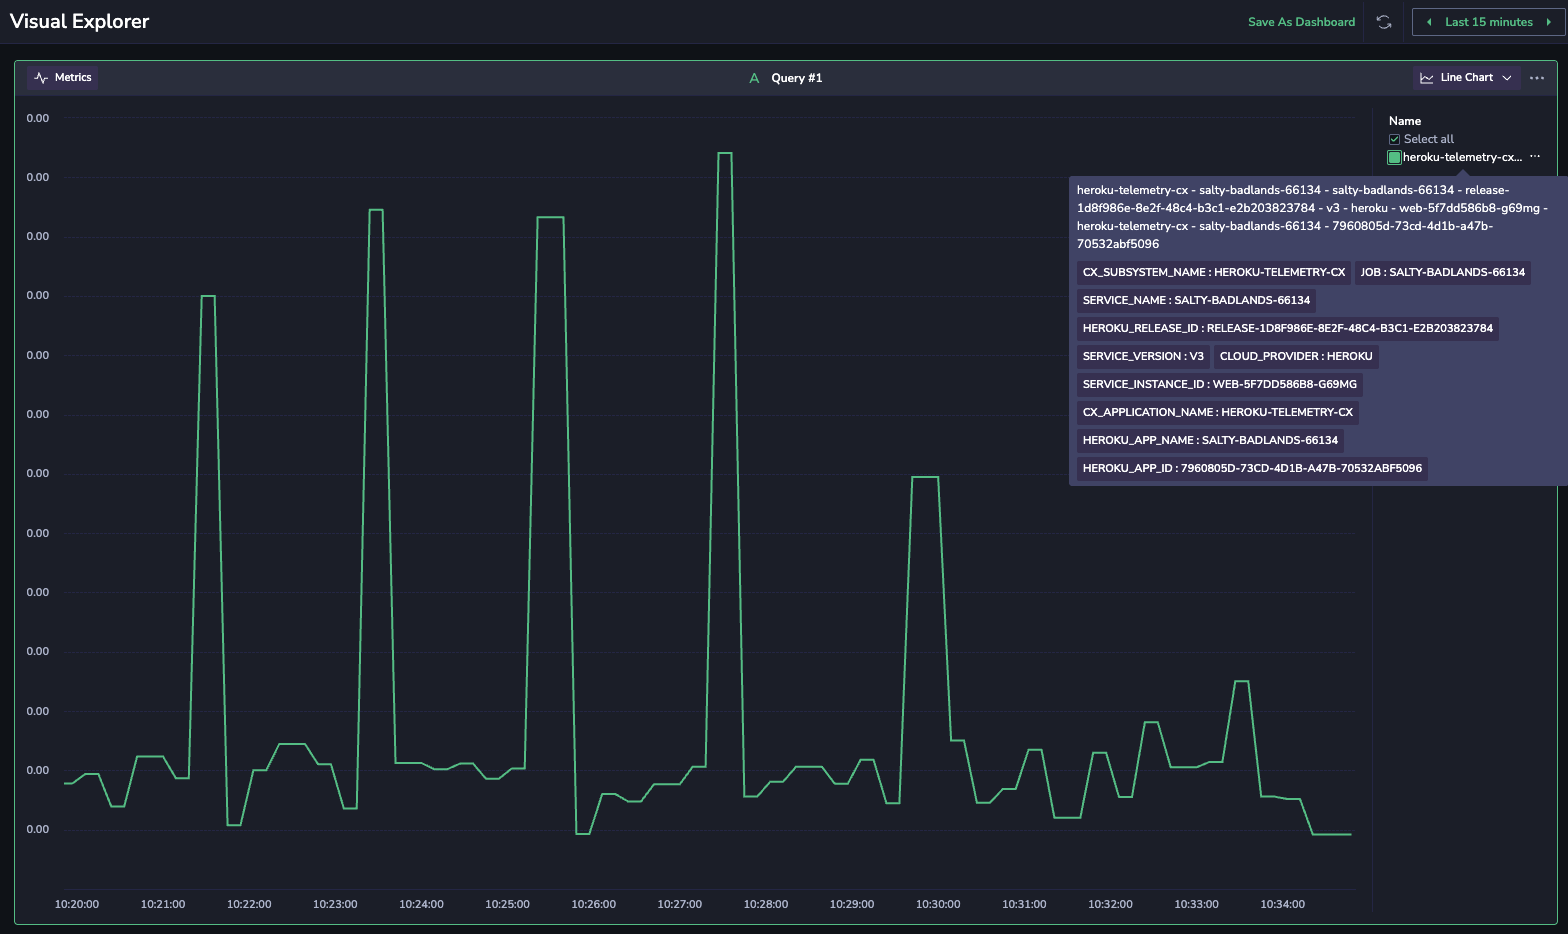Open the Last 15 minutes time picker
The height and width of the screenshot is (934, 1568).
[x=1488, y=22]
